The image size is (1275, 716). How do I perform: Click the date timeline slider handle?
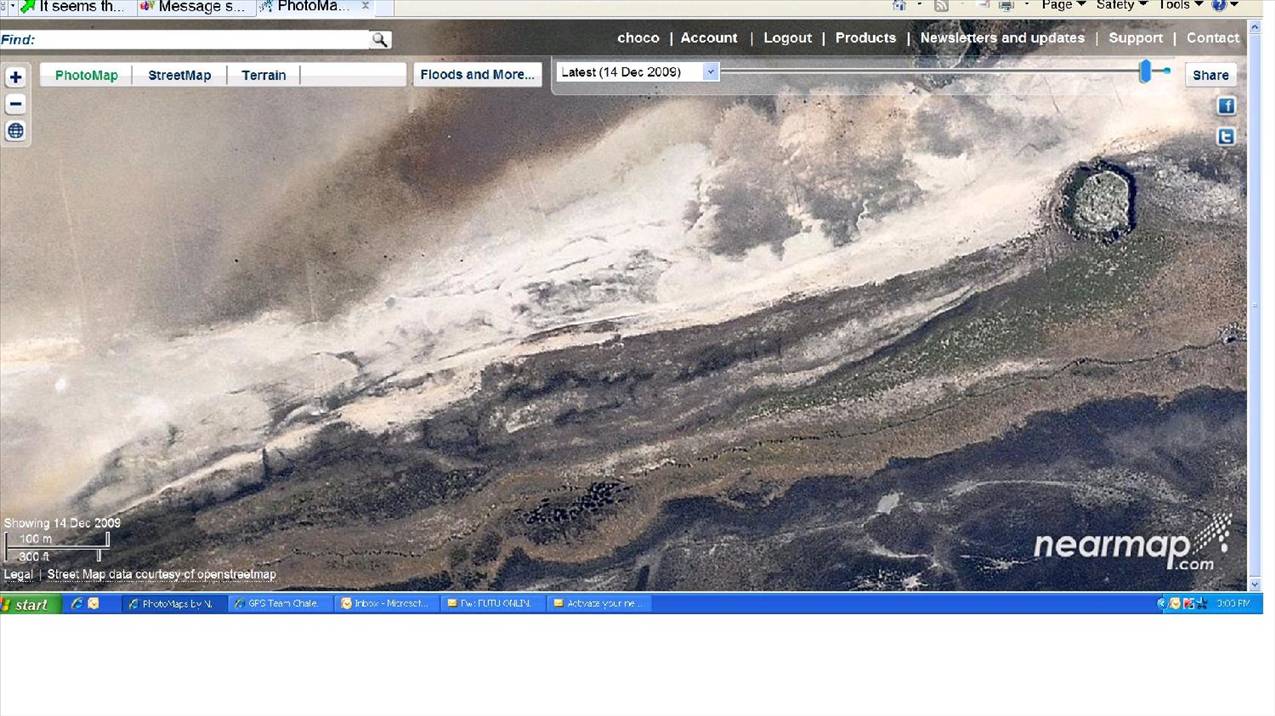click(1146, 71)
